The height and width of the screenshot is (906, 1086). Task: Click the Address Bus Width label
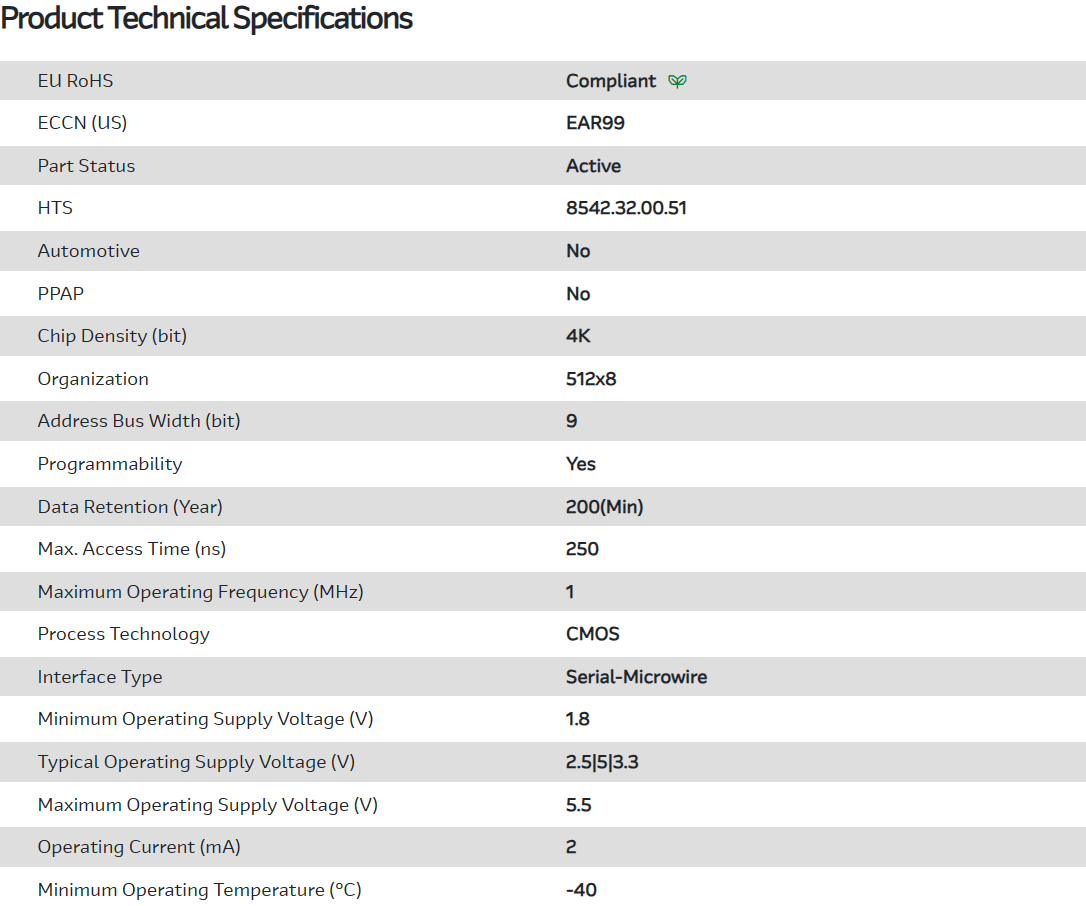[x=139, y=421]
